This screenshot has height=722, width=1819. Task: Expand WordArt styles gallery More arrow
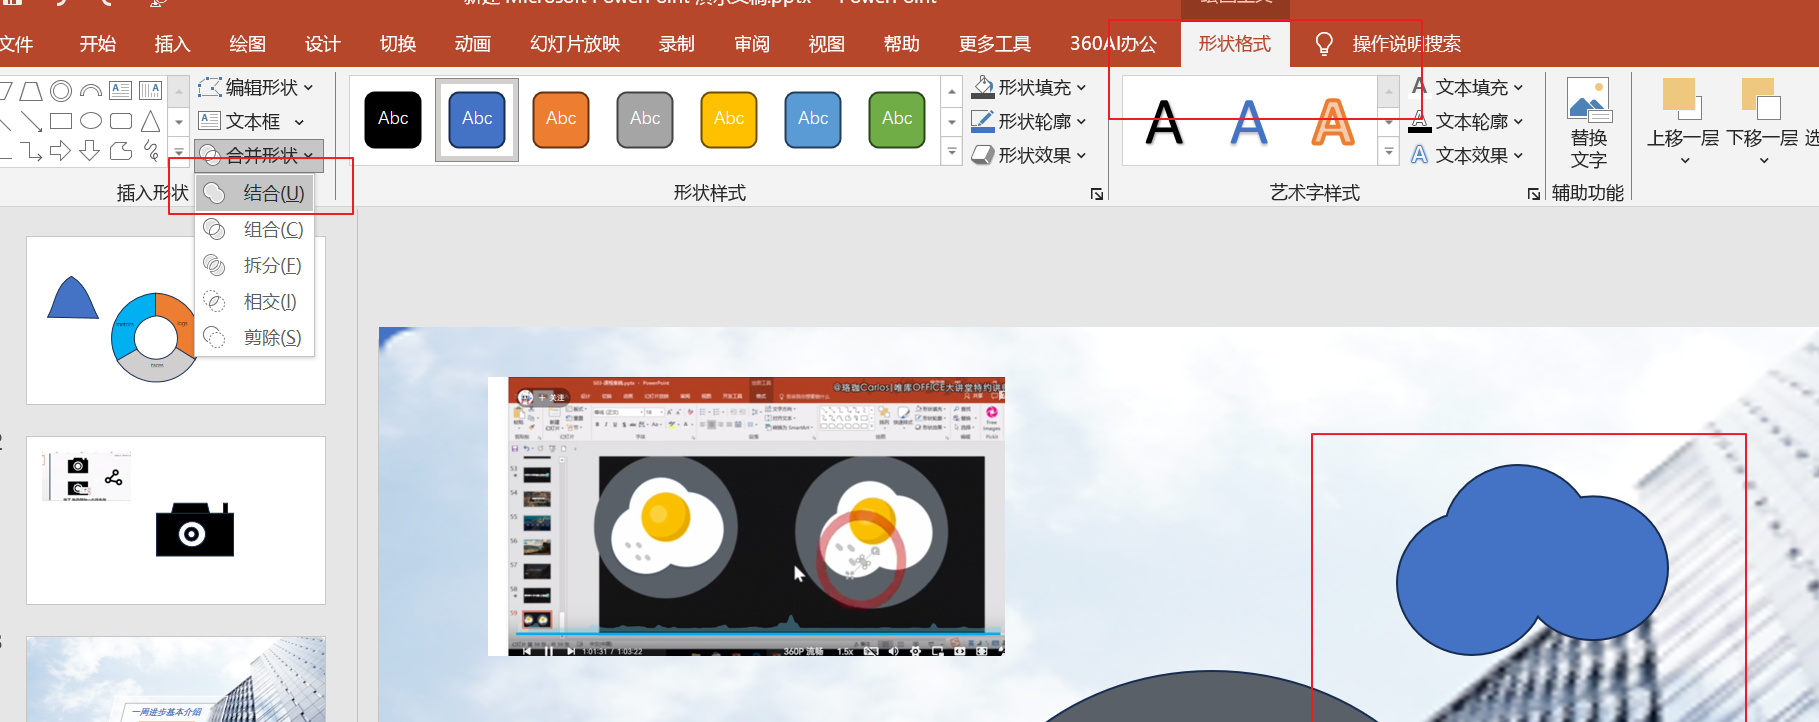point(1388,152)
